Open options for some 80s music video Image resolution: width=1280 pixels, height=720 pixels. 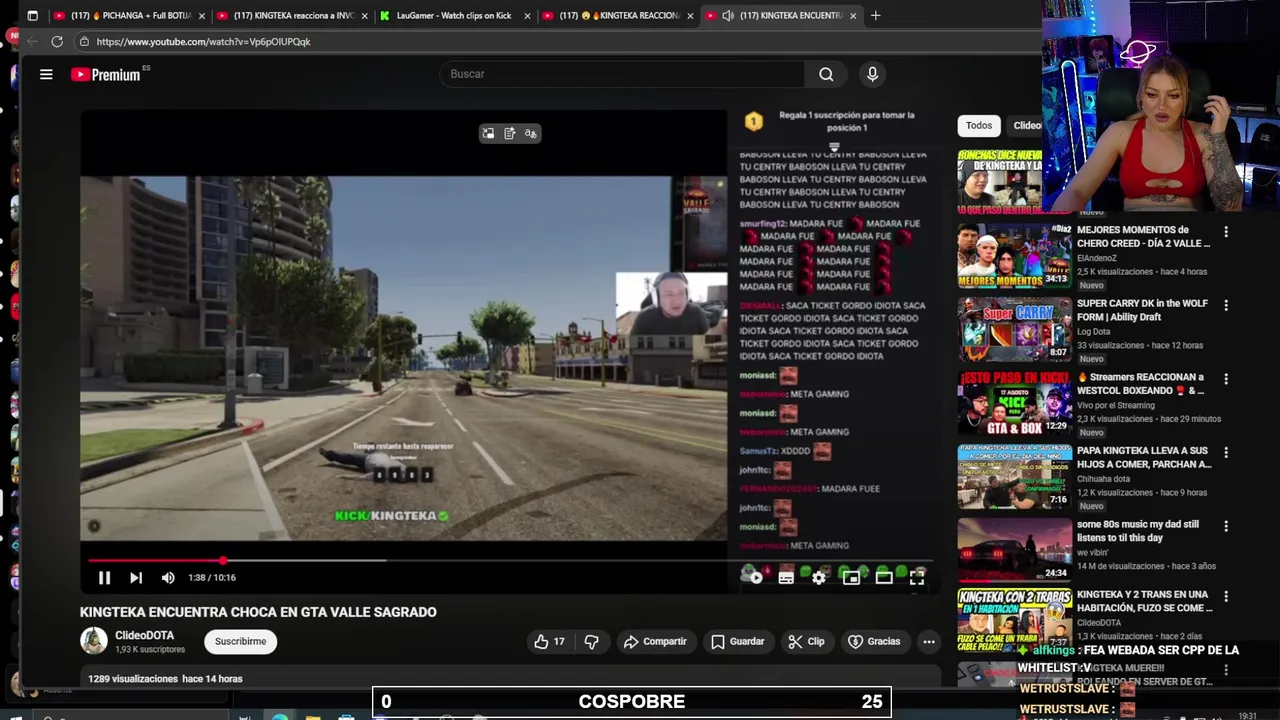(1226, 526)
